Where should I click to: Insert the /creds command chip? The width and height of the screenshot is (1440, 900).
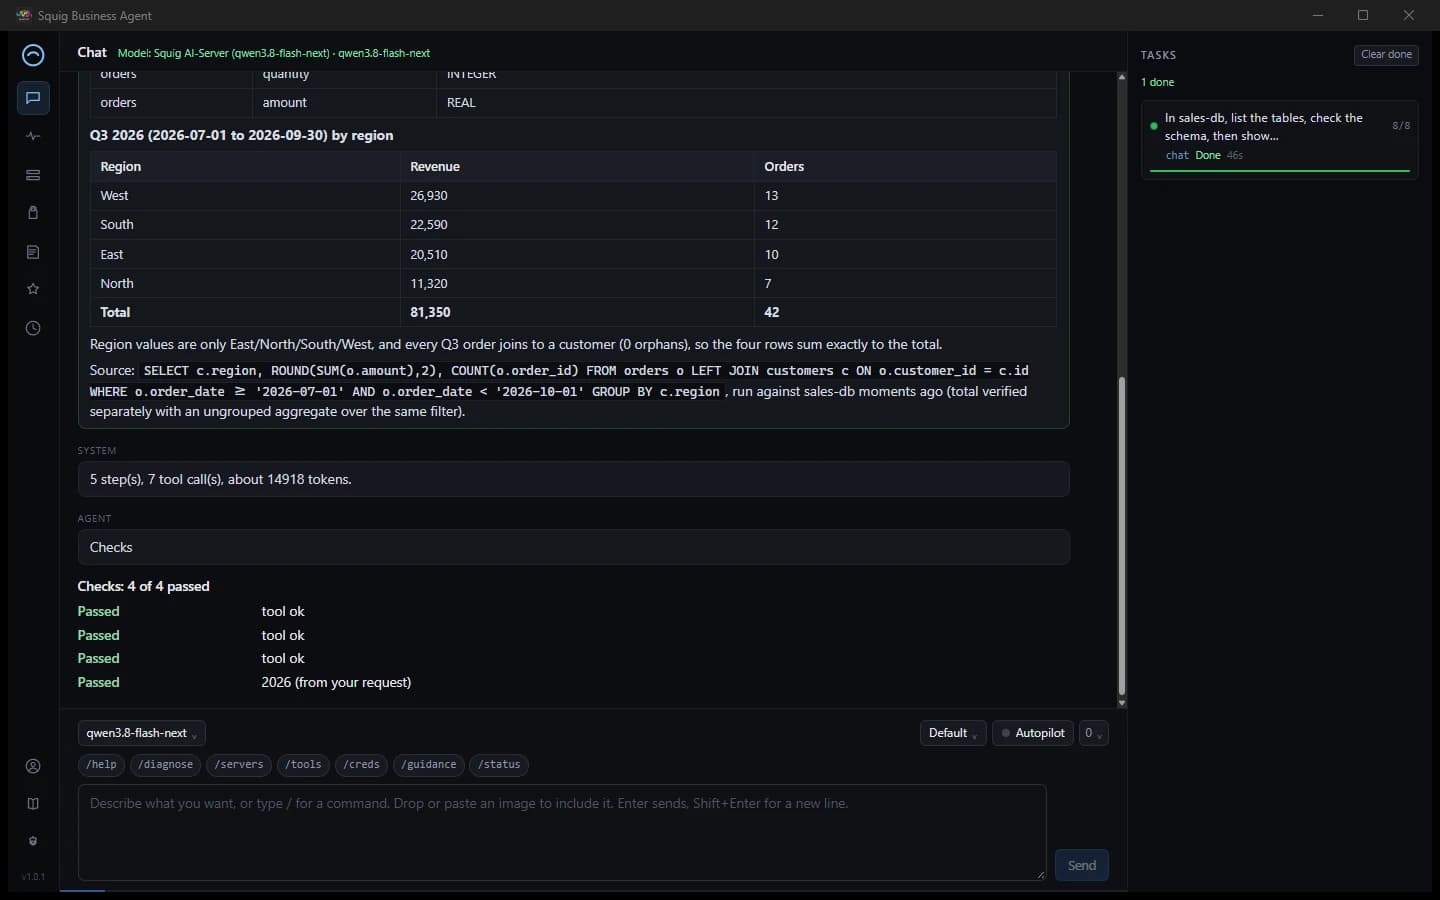[362, 765]
